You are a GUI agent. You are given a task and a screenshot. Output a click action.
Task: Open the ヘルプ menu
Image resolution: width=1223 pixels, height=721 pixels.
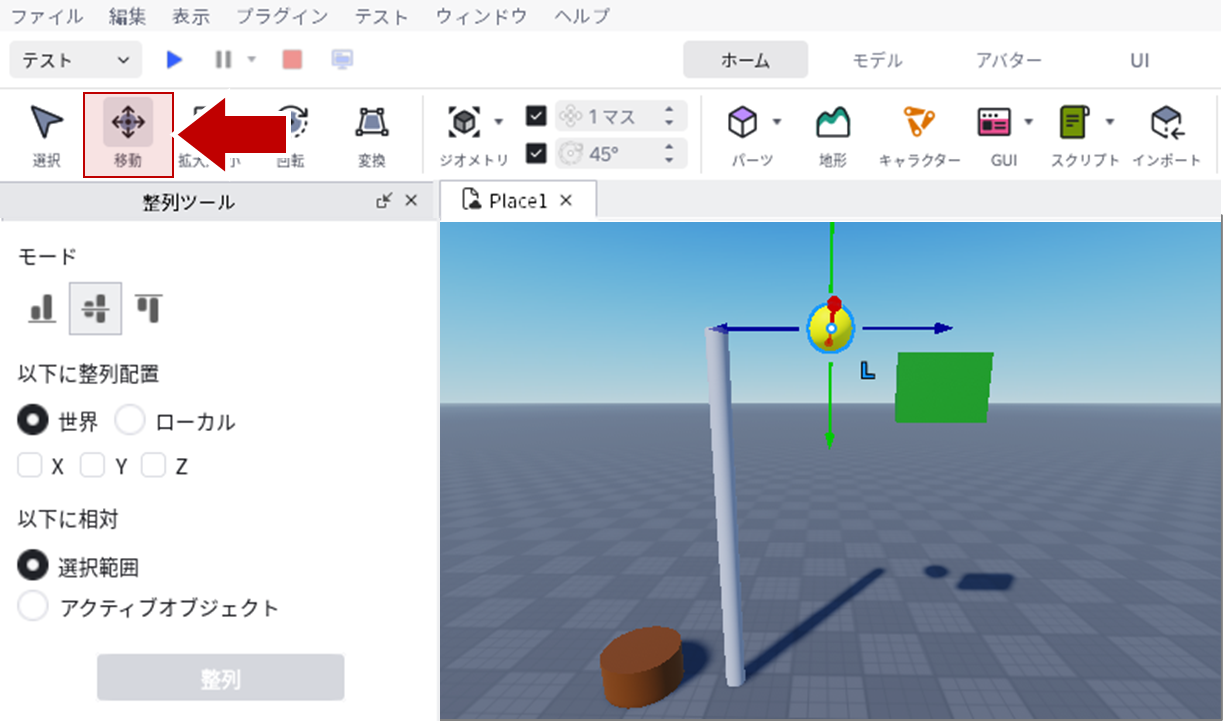[581, 16]
